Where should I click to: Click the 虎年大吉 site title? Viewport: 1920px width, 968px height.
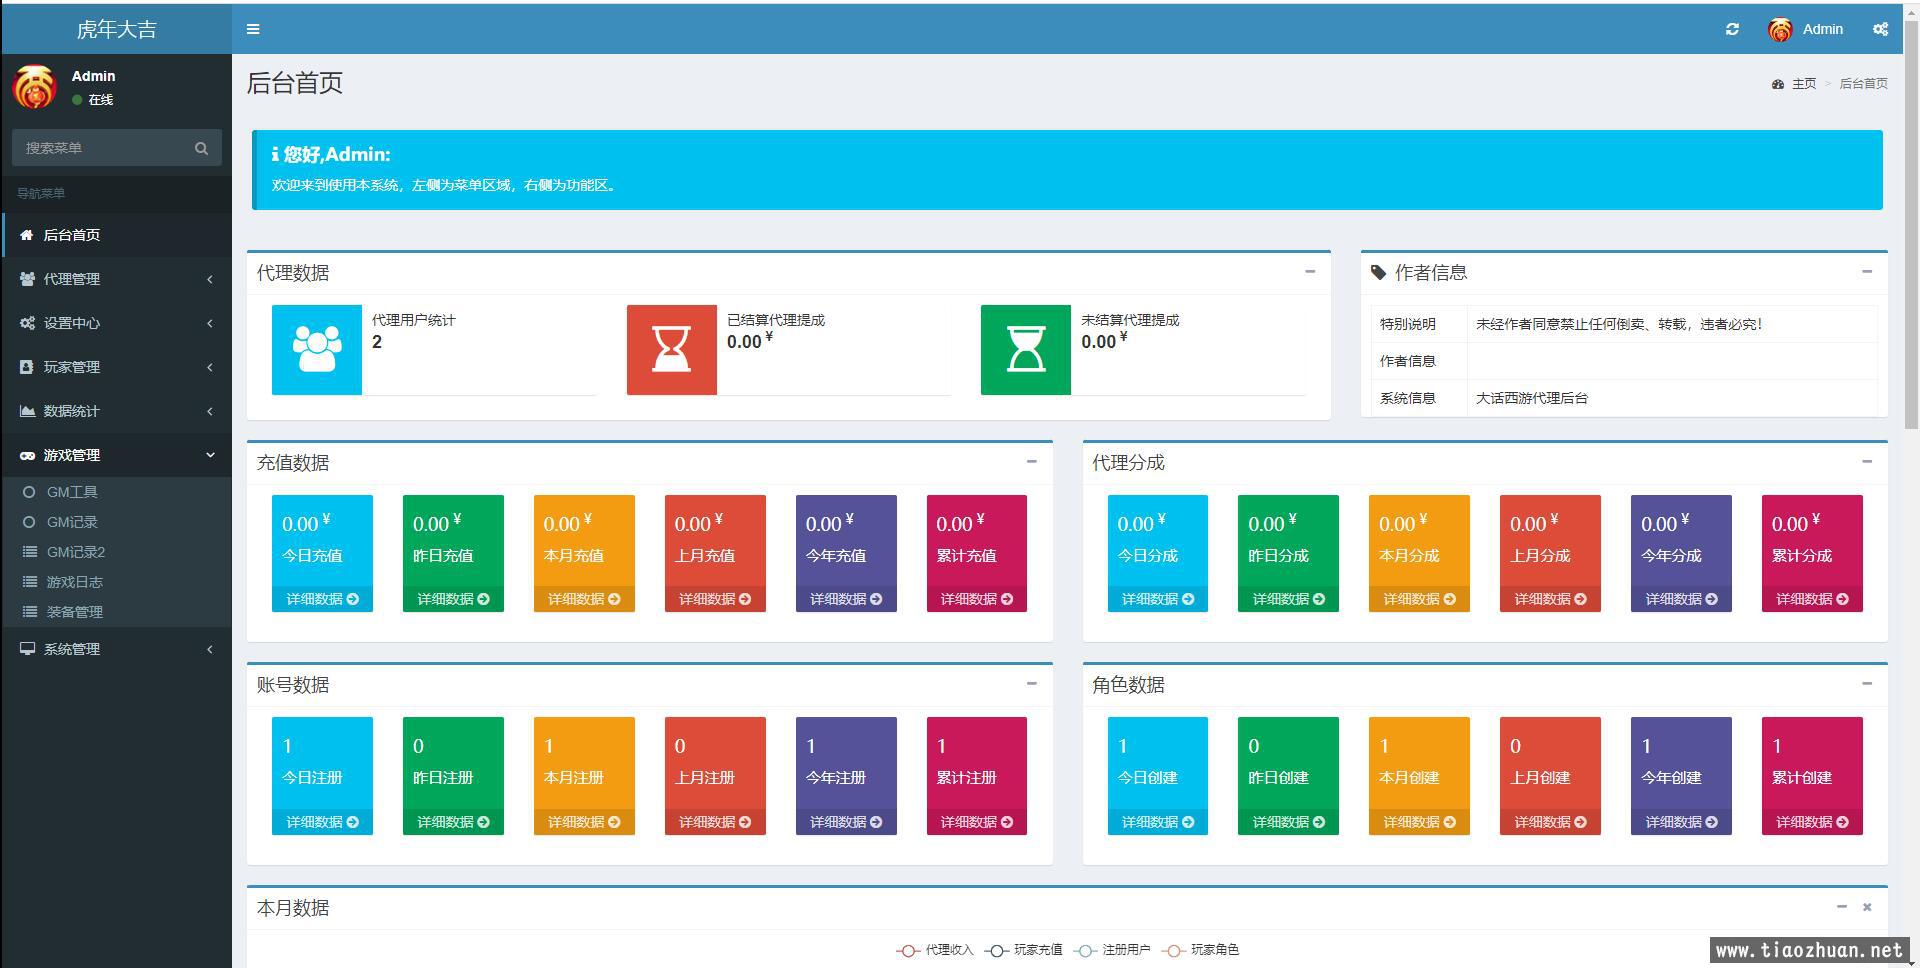pyautogui.click(x=116, y=29)
